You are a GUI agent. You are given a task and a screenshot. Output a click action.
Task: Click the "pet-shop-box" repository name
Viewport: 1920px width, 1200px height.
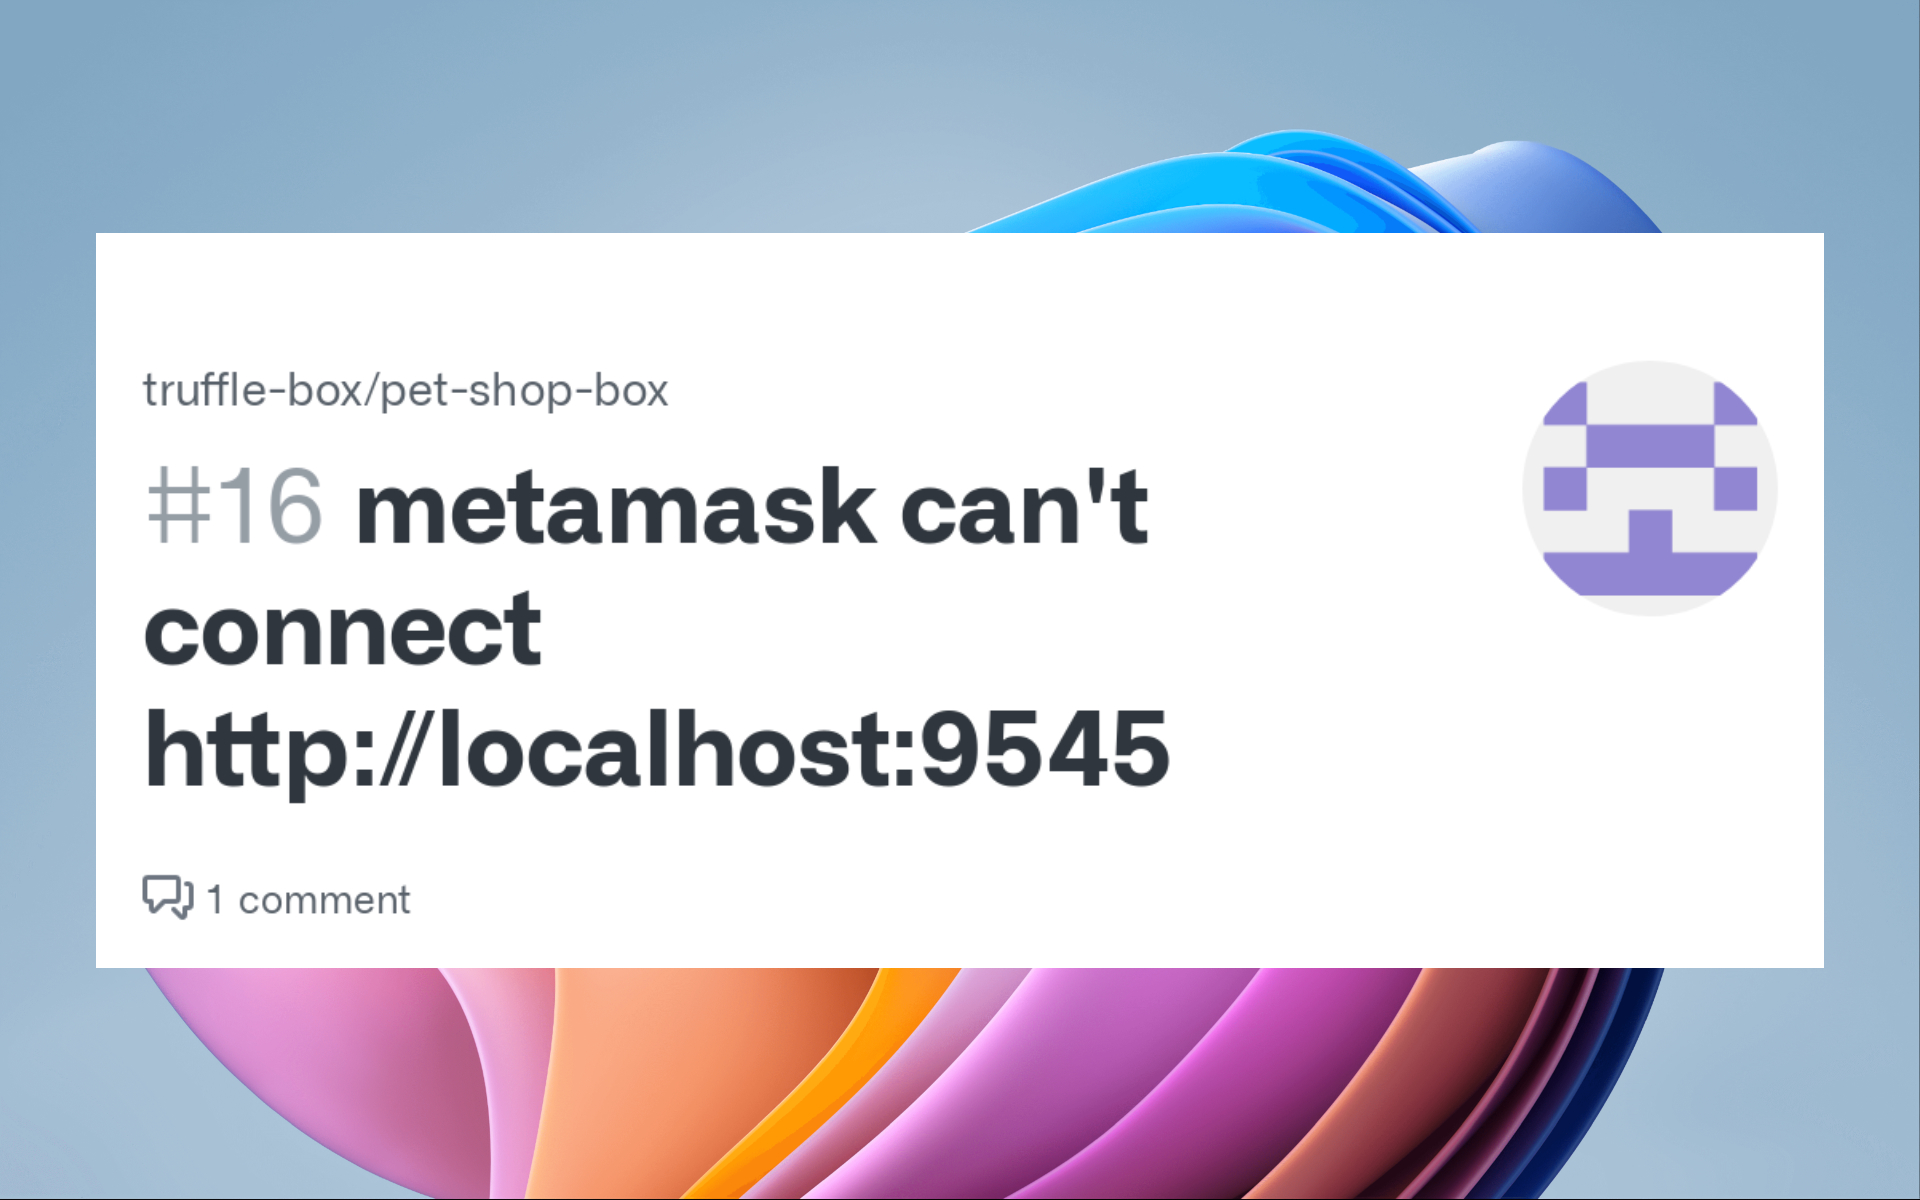coord(524,391)
